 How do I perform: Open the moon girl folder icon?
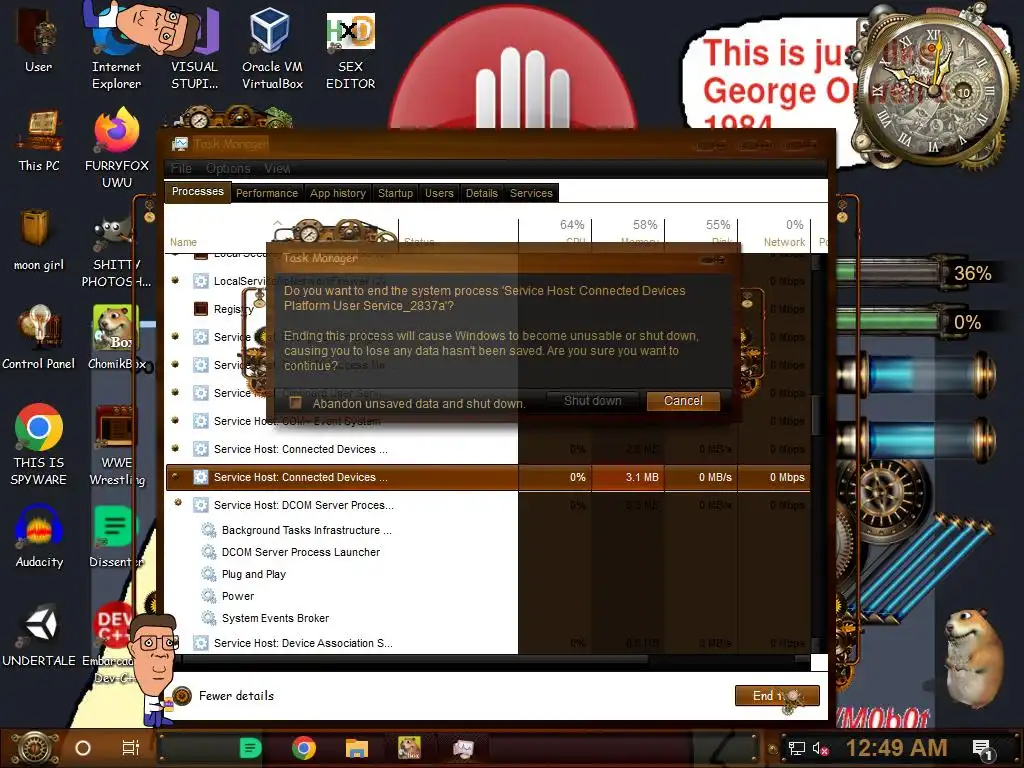[x=39, y=240]
